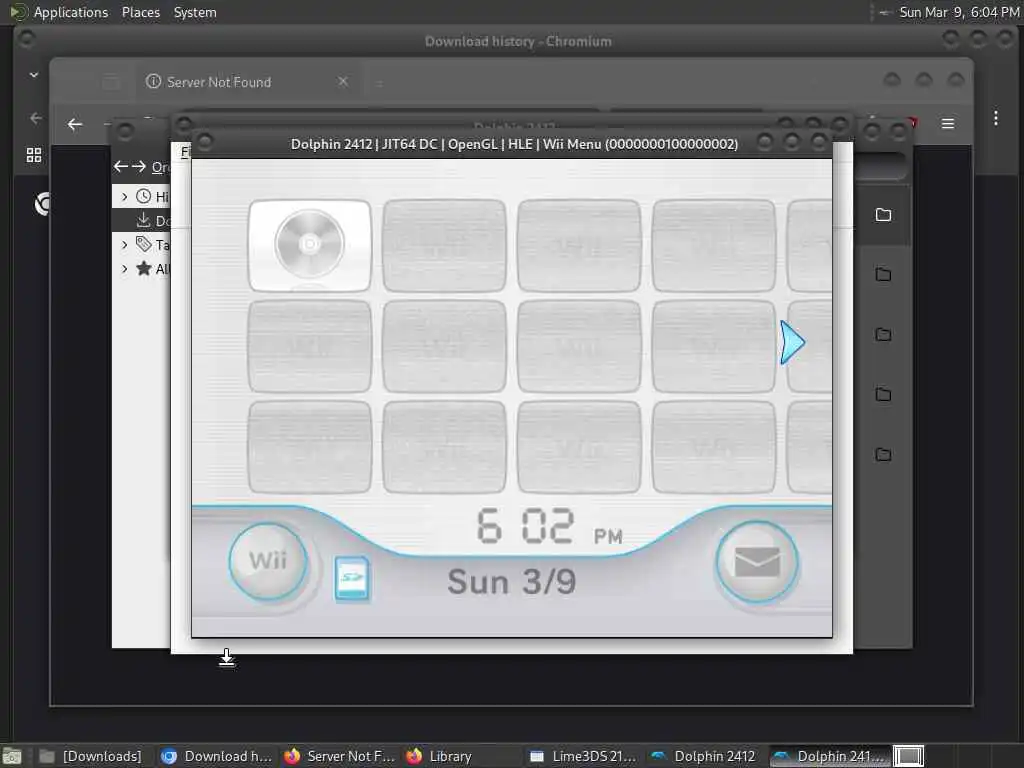Click the Tags label icon in Library

(143, 244)
